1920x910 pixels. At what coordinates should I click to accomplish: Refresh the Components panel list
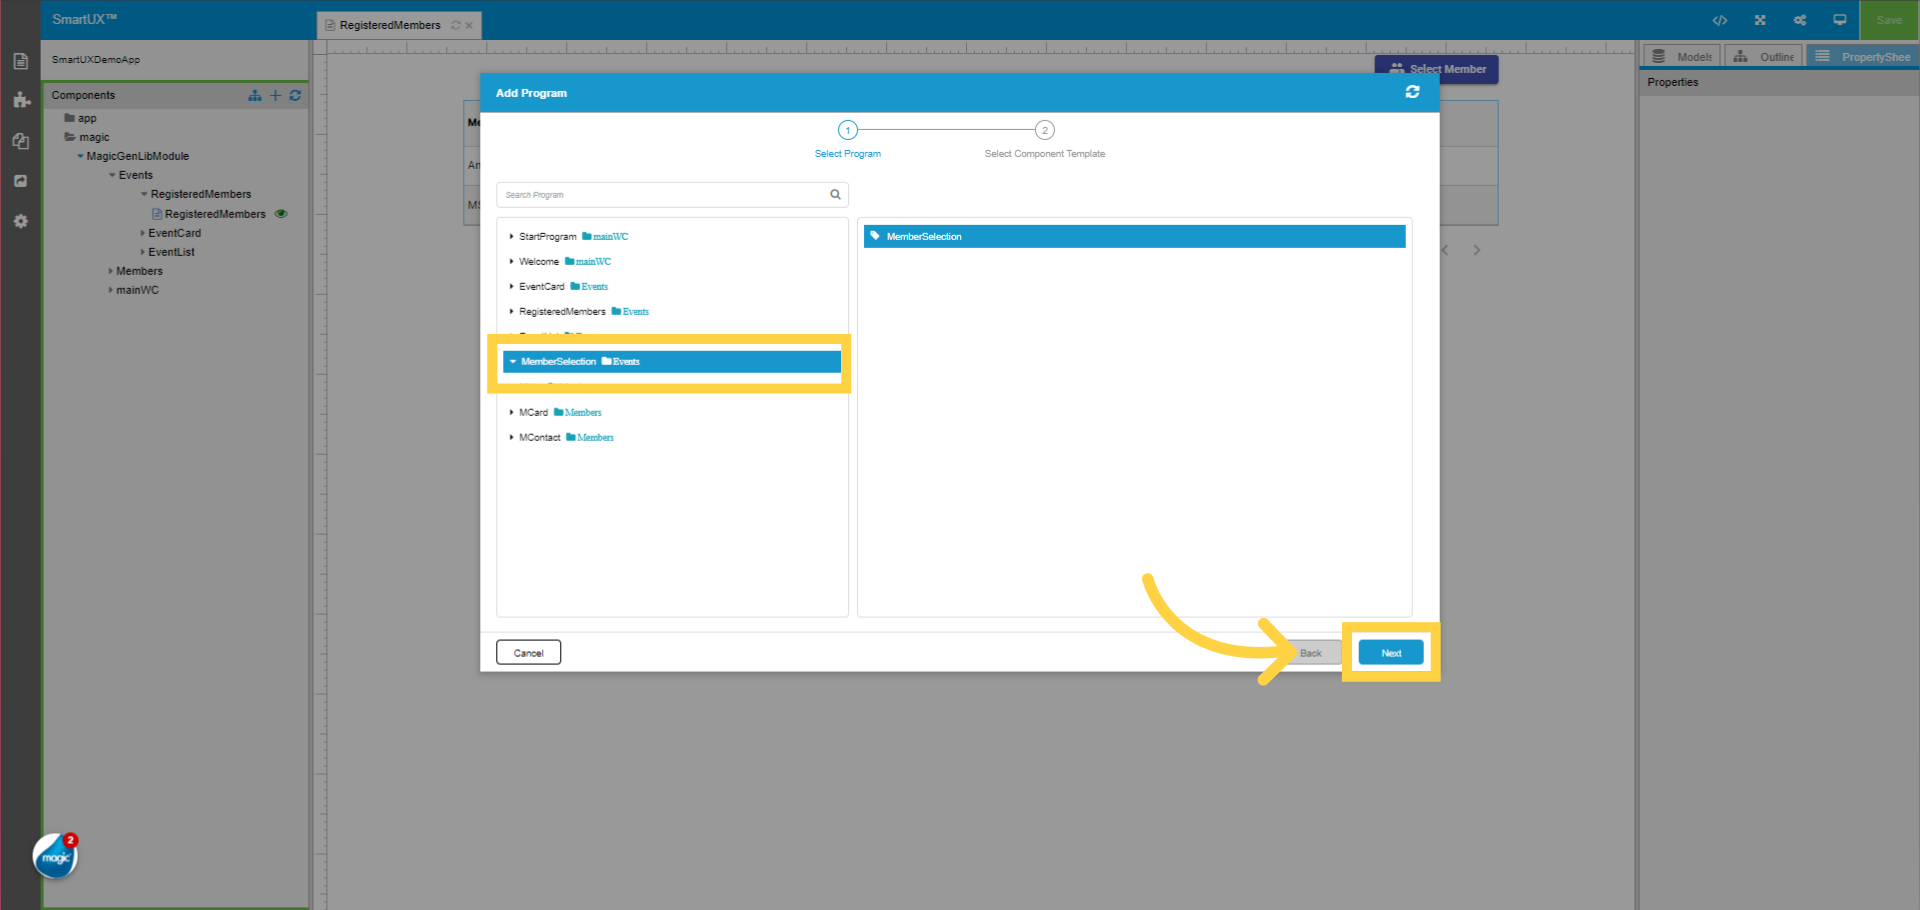295,95
